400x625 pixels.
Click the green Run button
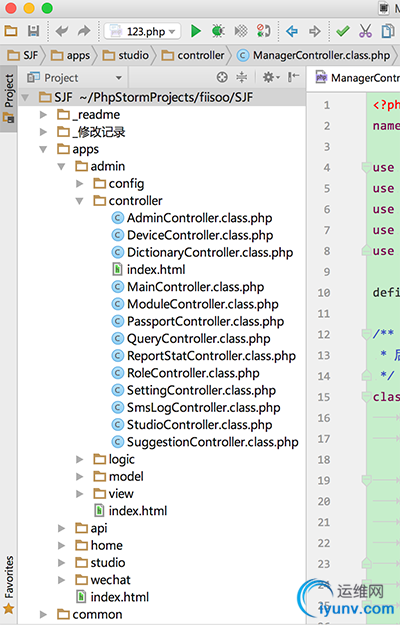coord(196,31)
